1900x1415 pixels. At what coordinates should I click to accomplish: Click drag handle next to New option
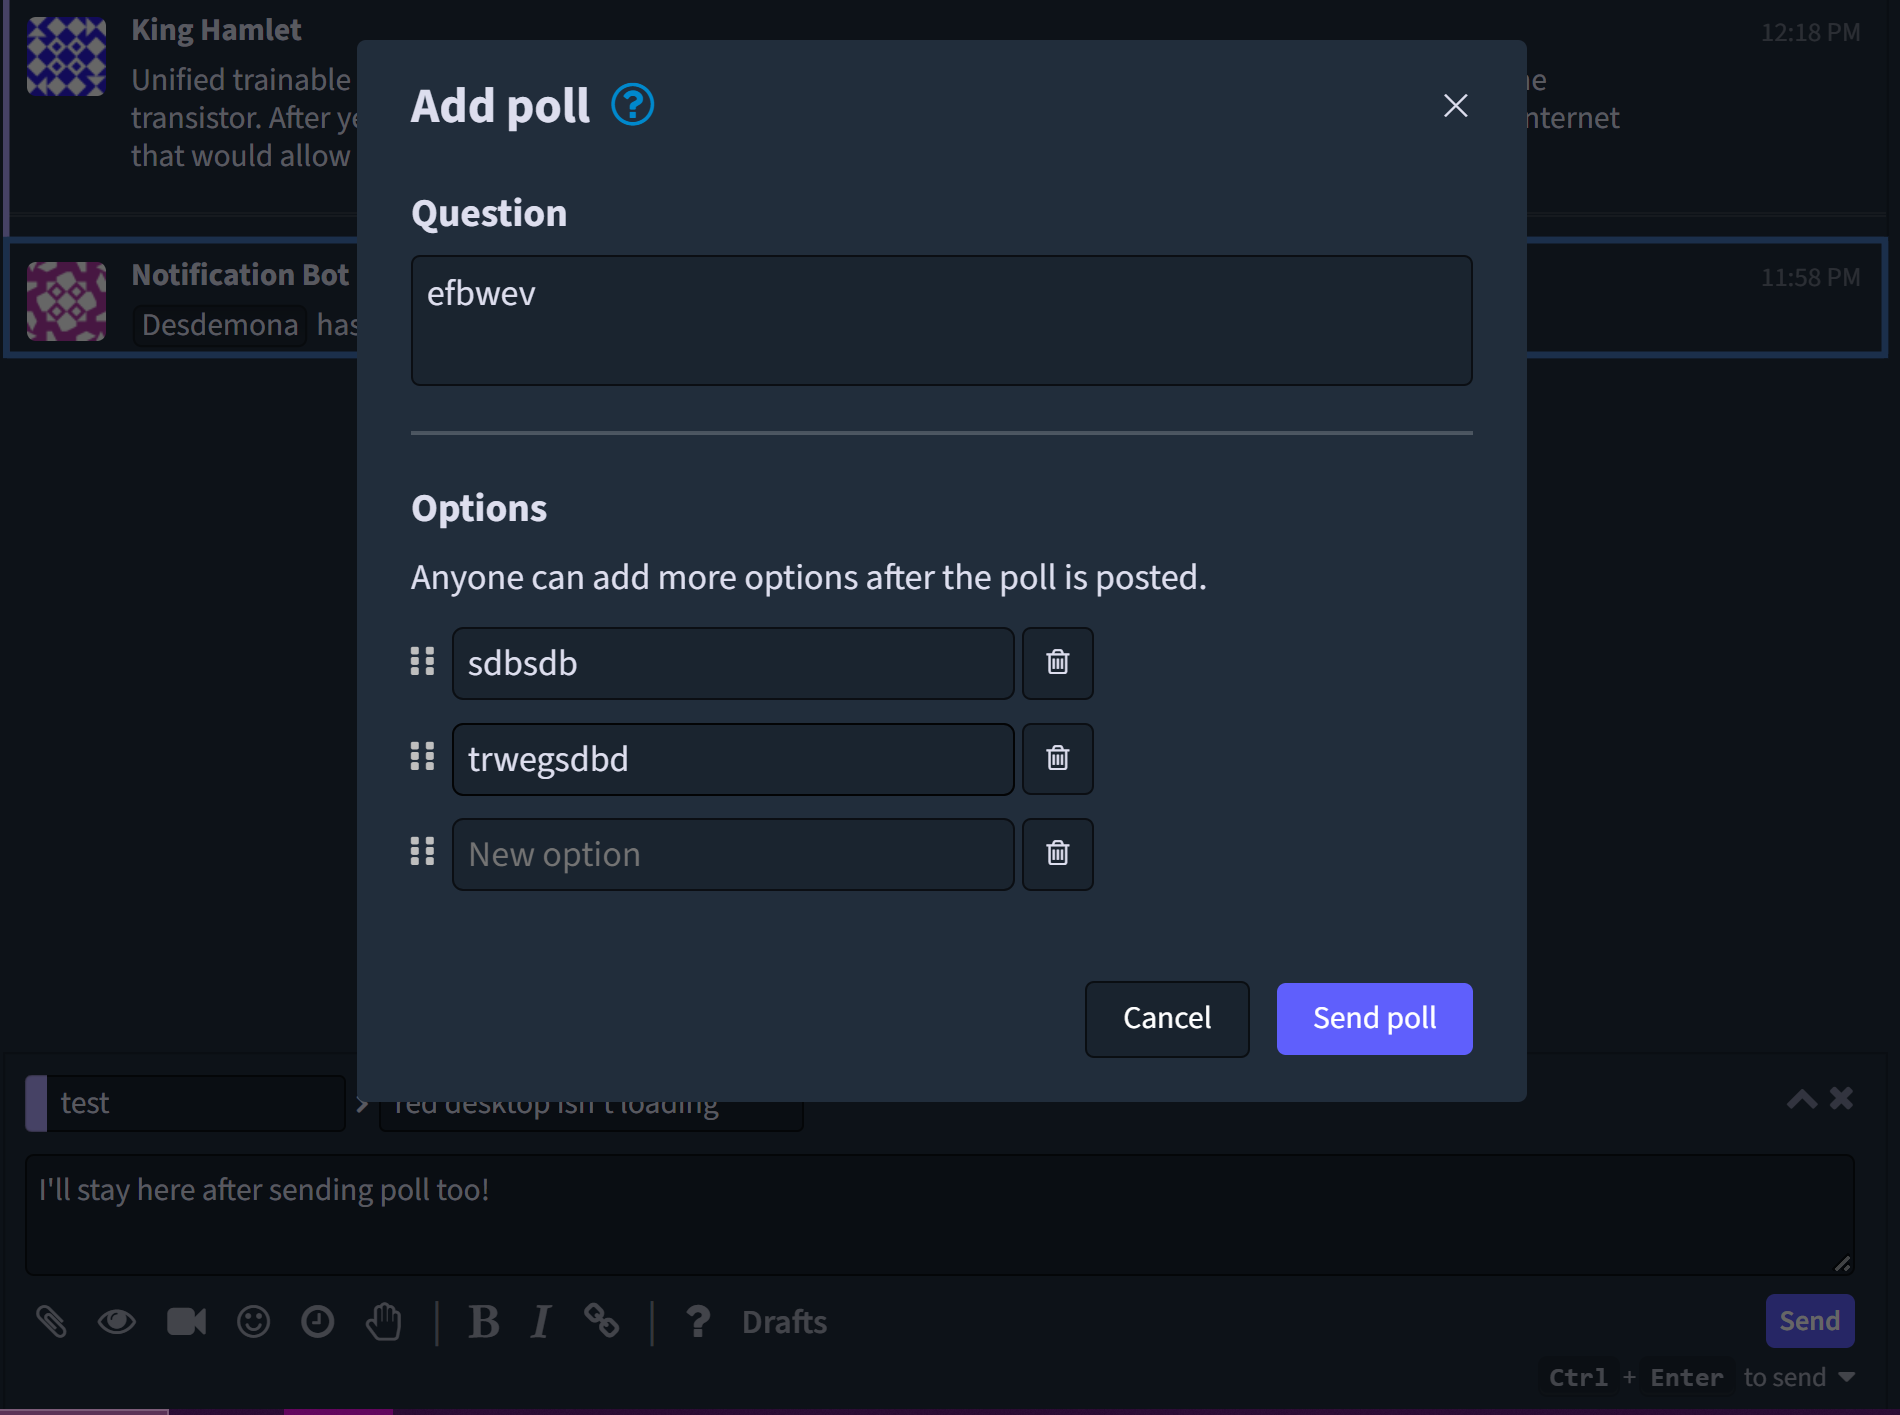(x=422, y=852)
